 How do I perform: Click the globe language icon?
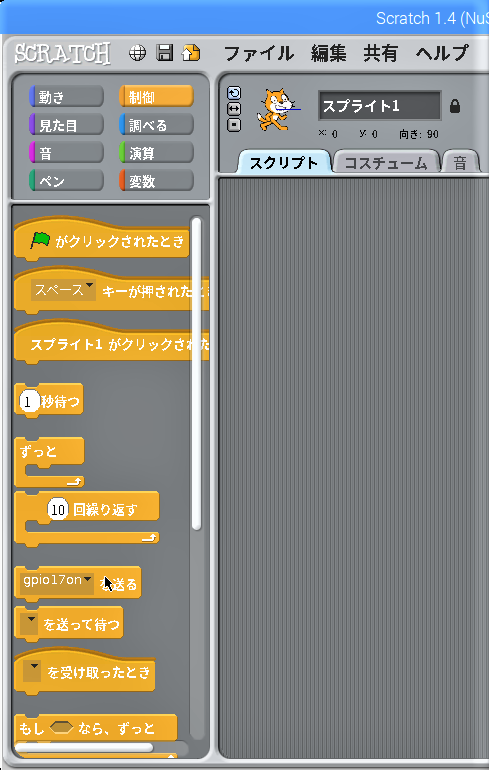click(x=137, y=53)
